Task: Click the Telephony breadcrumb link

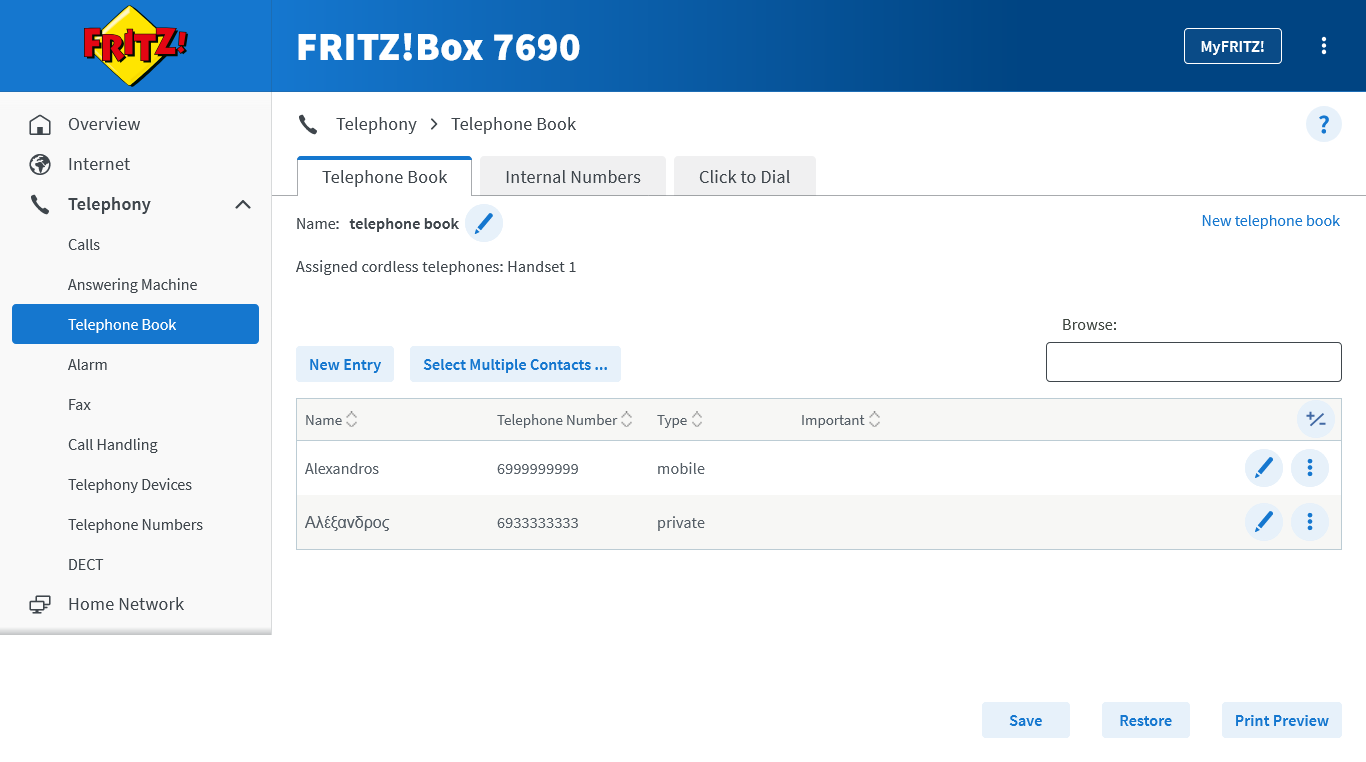Action: tap(376, 124)
